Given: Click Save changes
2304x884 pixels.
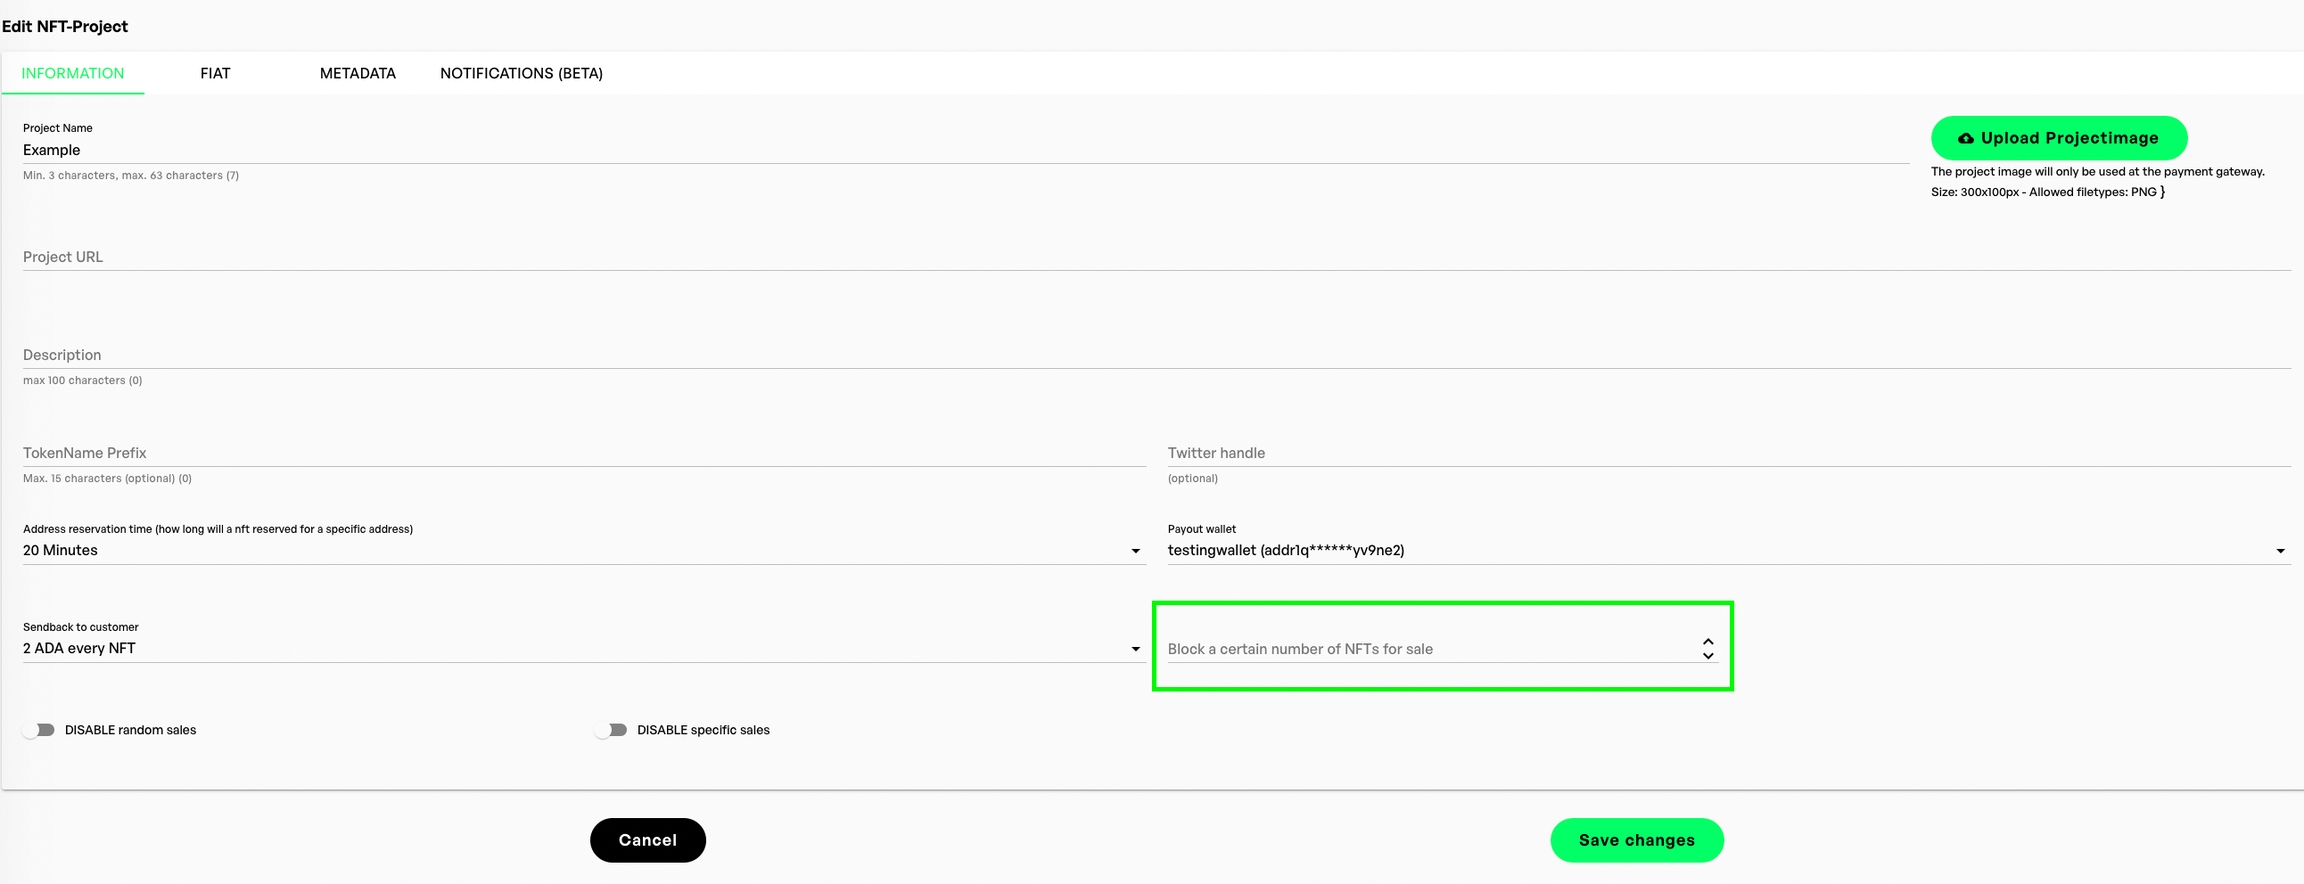Looking at the screenshot, I should pos(1636,840).
